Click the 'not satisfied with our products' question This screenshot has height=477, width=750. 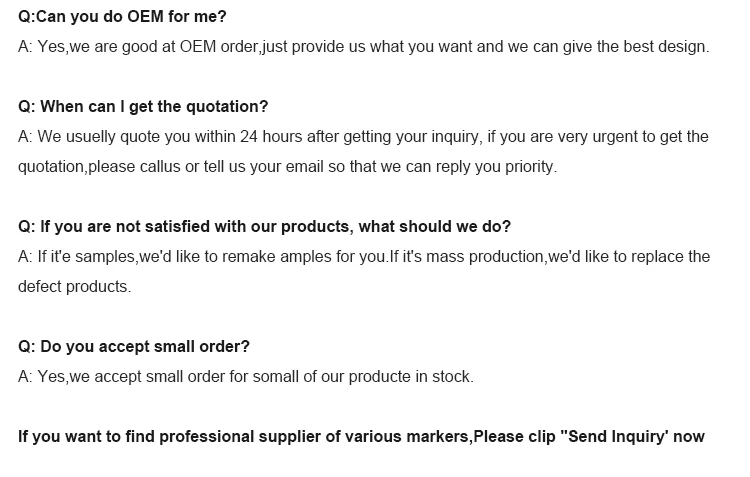[x=264, y=227]
